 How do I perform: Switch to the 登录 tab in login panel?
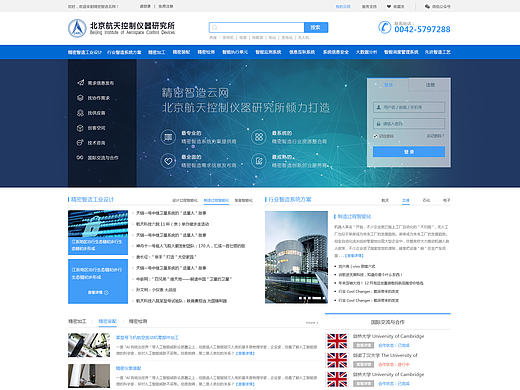point(388,85)
